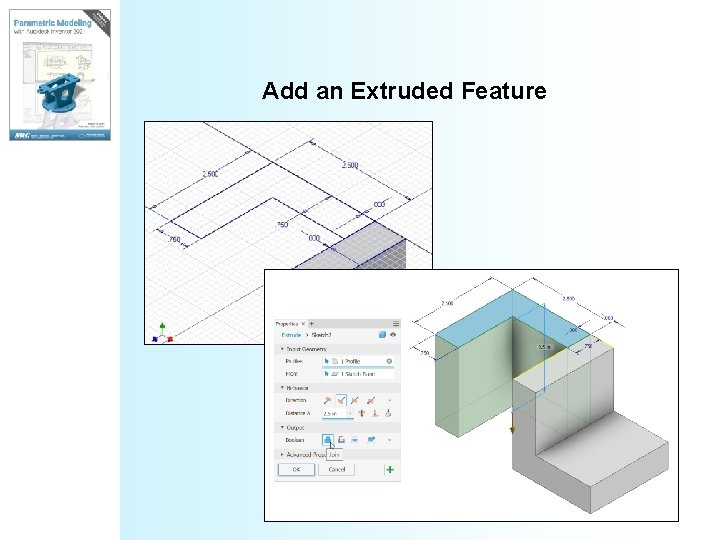Viewport: 720px width, 540px height.
Task: Clear the Profiles selection
Action: click(x=389, y=361)
